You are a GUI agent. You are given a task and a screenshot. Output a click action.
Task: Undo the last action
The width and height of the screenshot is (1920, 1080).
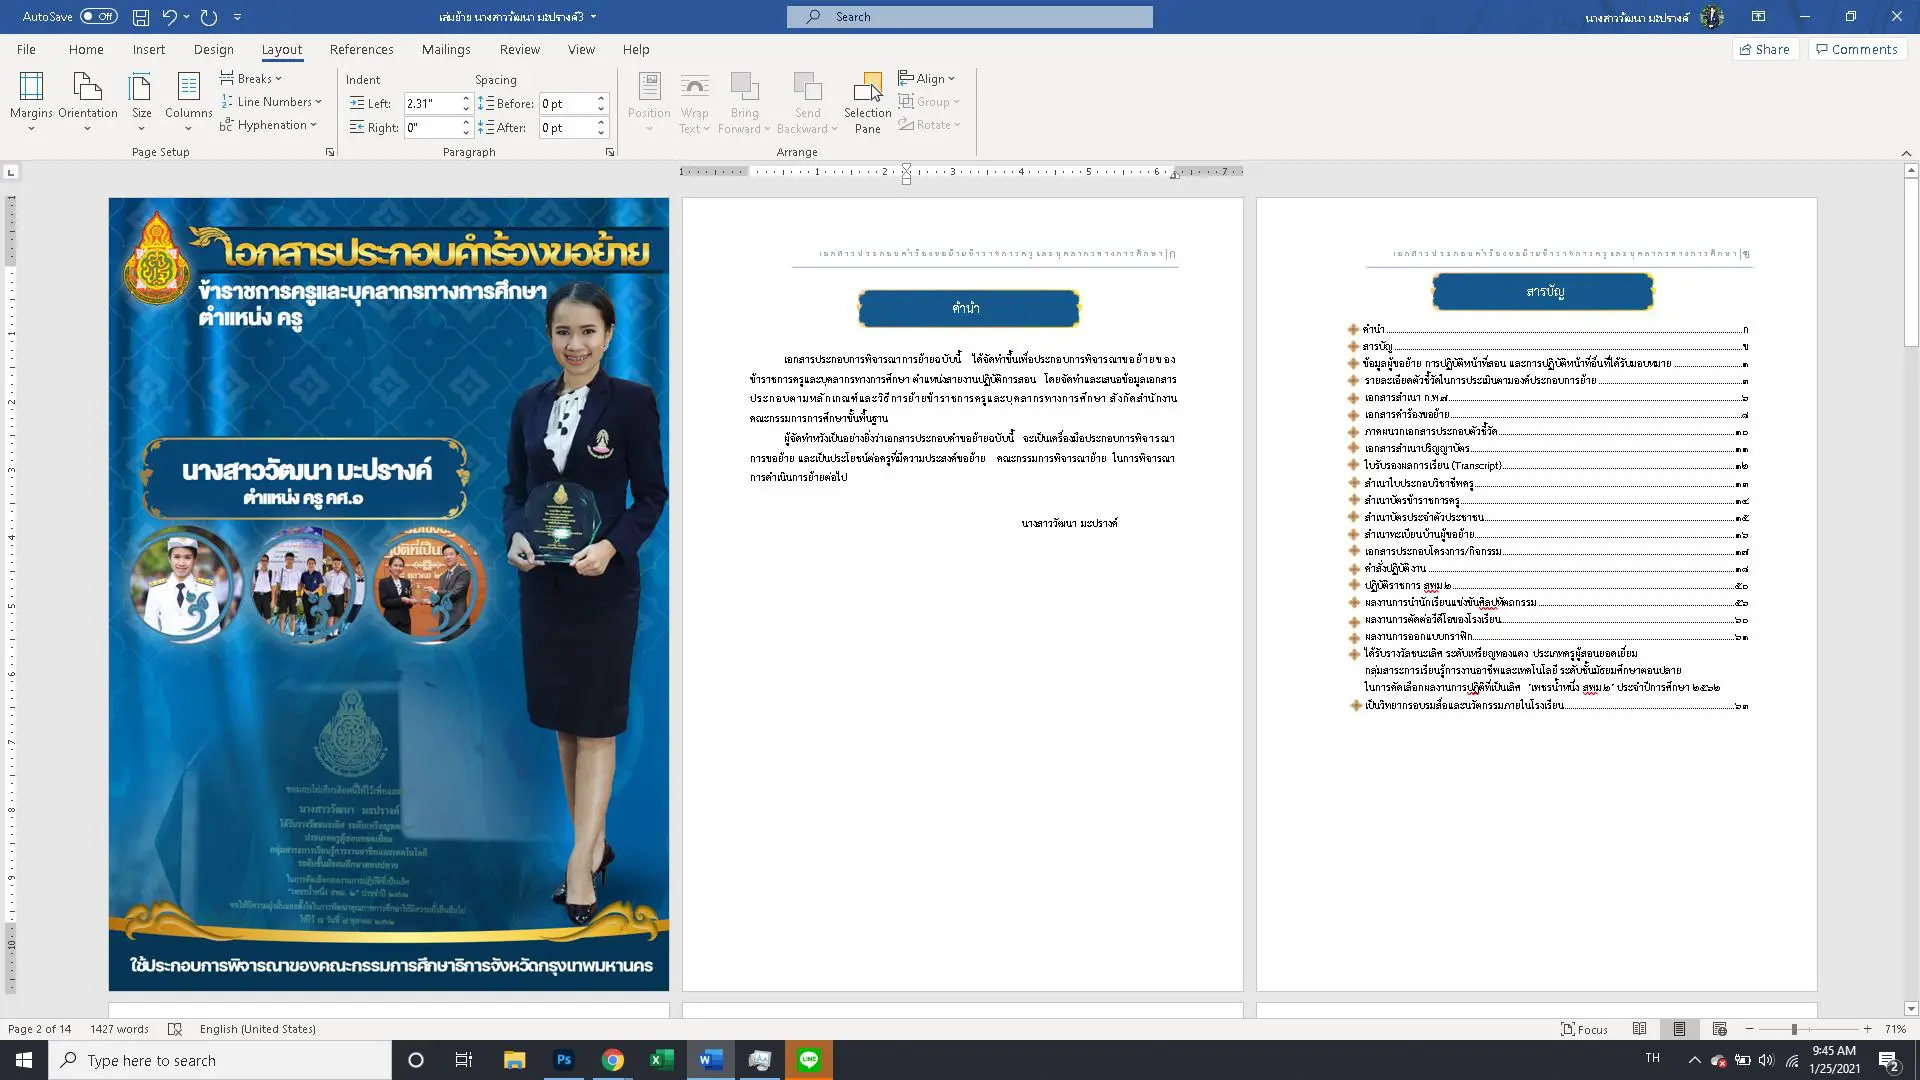point(169,17)
